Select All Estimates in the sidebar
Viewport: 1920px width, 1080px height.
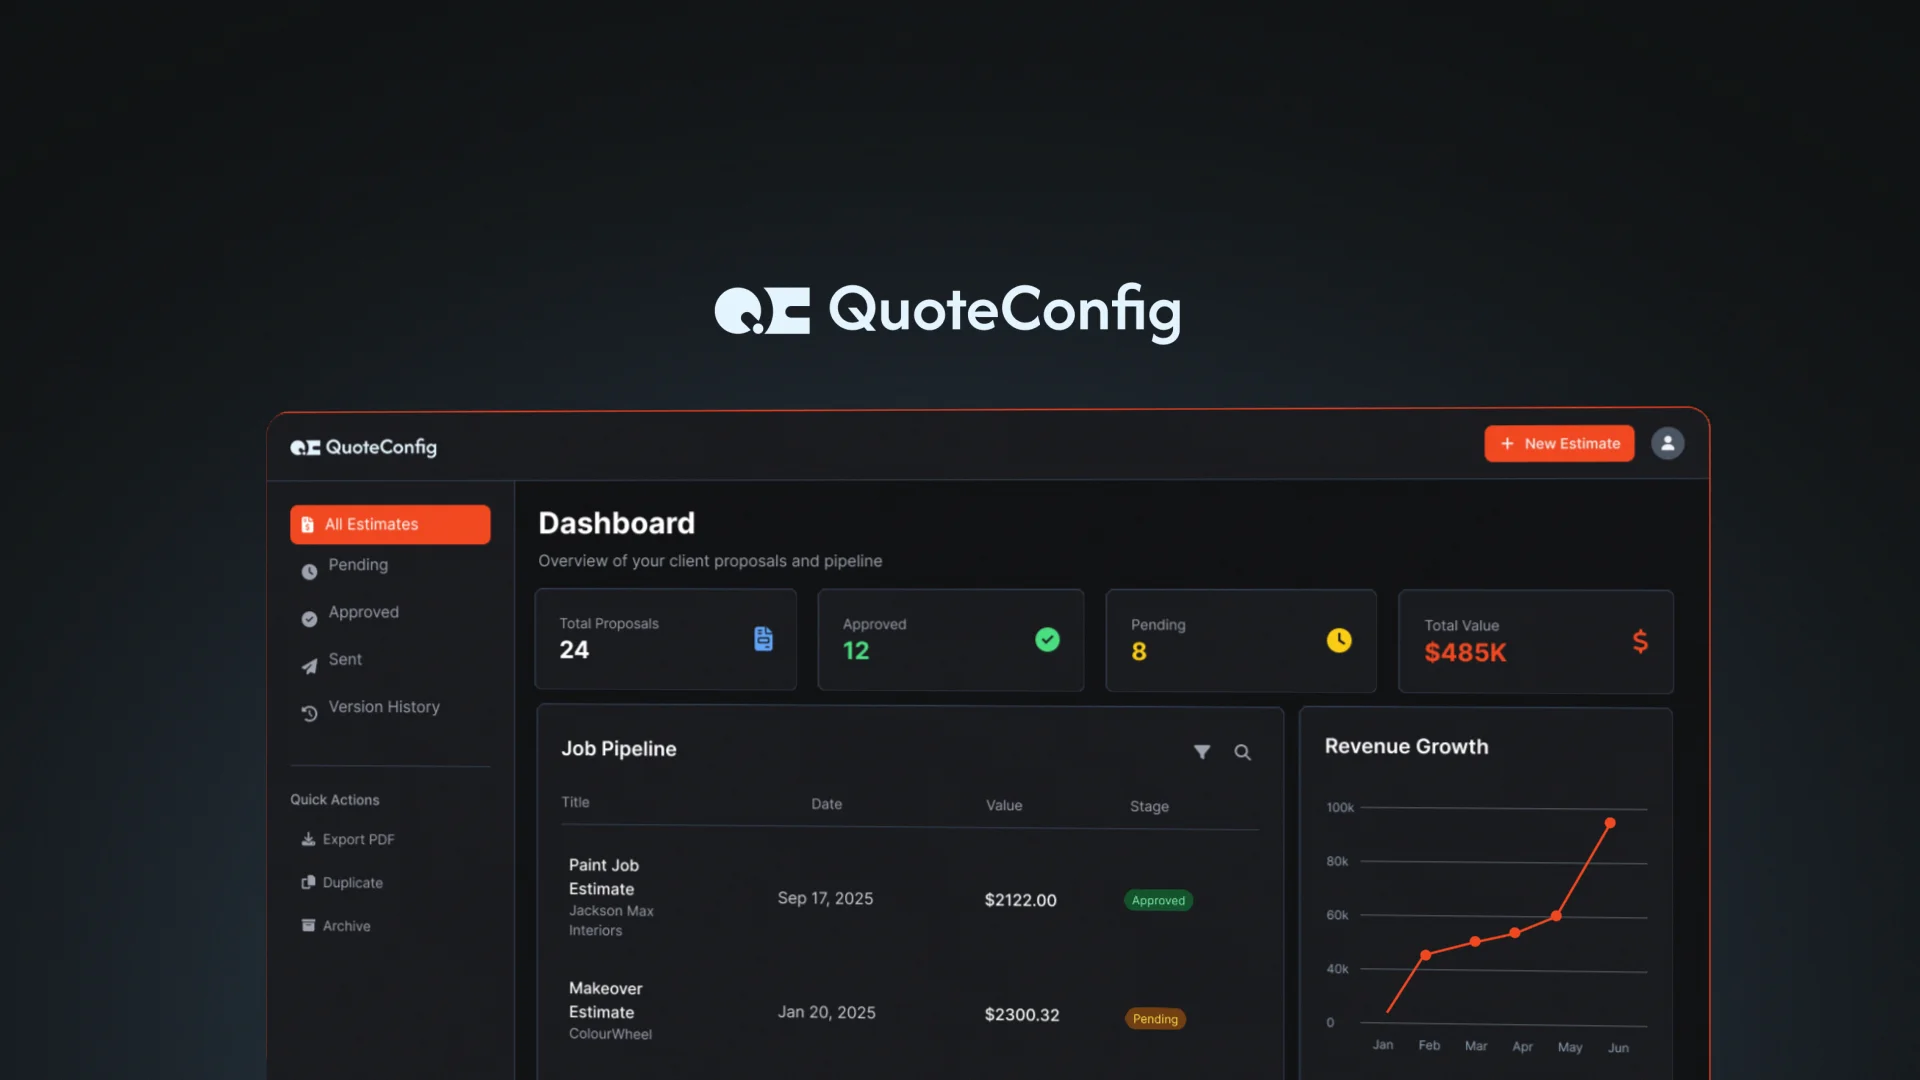click(390, 524)
